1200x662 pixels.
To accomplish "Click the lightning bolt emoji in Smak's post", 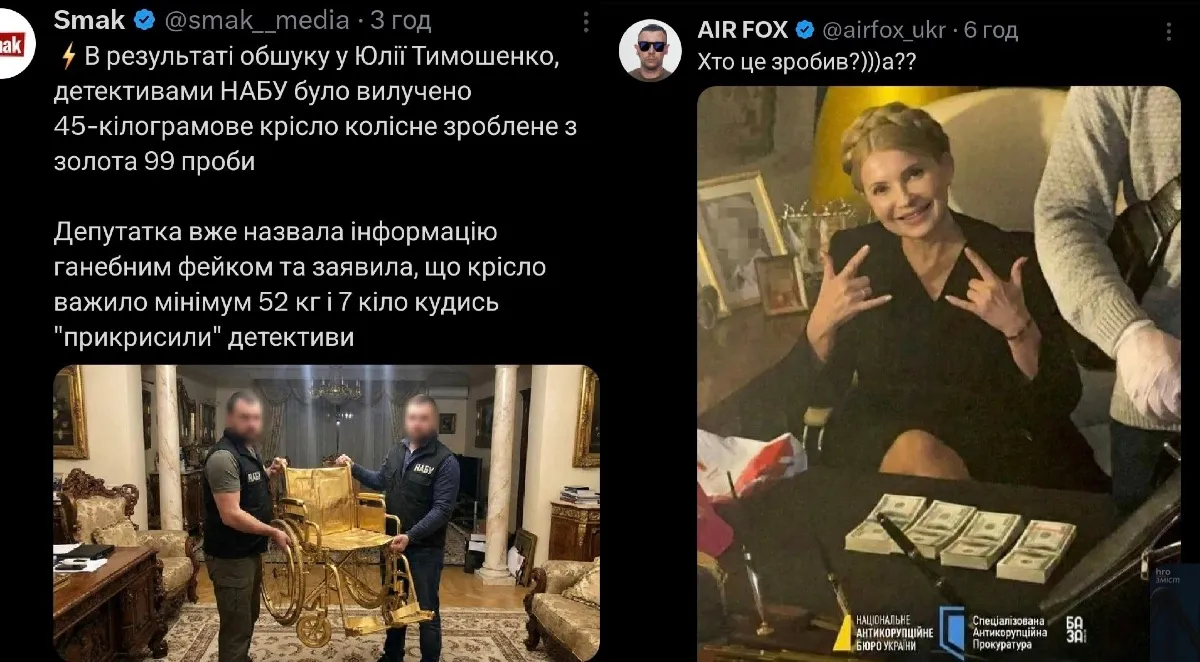I will point(68,58).
